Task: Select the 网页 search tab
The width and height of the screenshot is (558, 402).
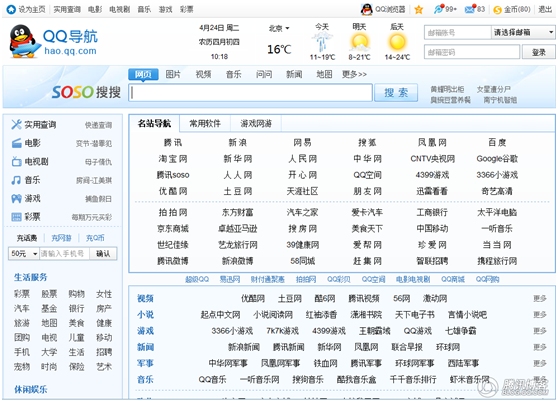Action: pyautogui.click(x=143, y=74)
